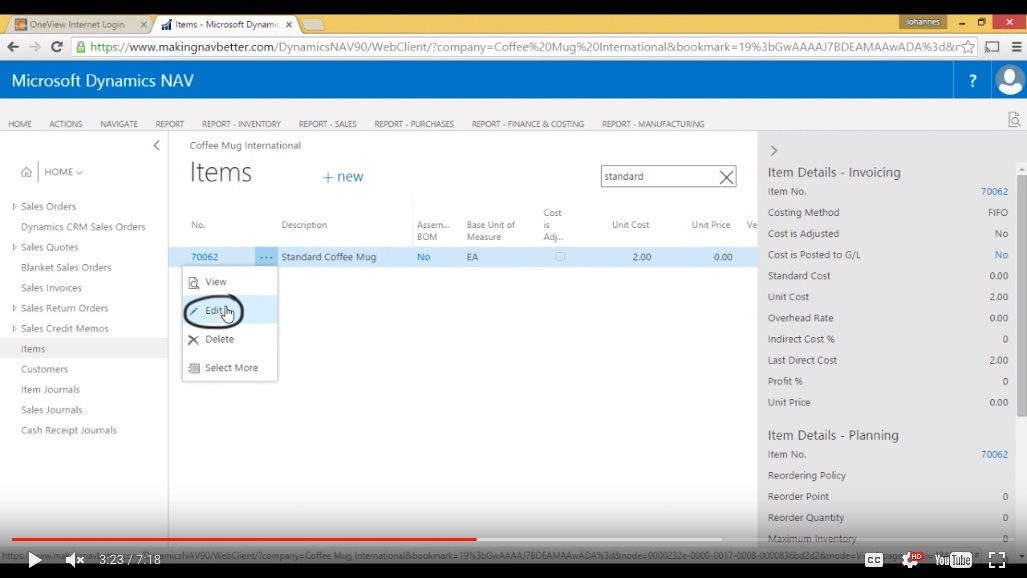The height and width of the screenshot is (578, 1027).
Task: Choose Edit from the context menu
Action: coord(229,311)
